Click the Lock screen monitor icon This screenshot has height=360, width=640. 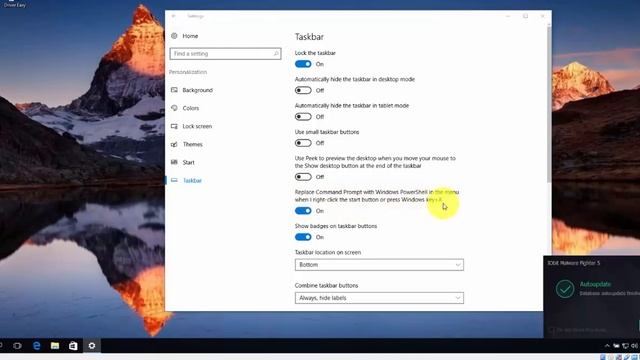pyautogui.click(x=174, y=126)
